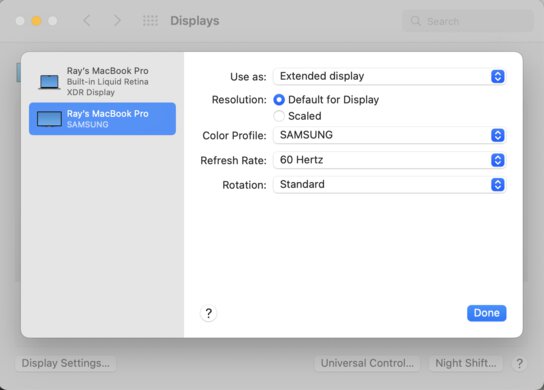Click the magnifying glass search icon
This screenshot has width=544, height=390.
point(416,21)
